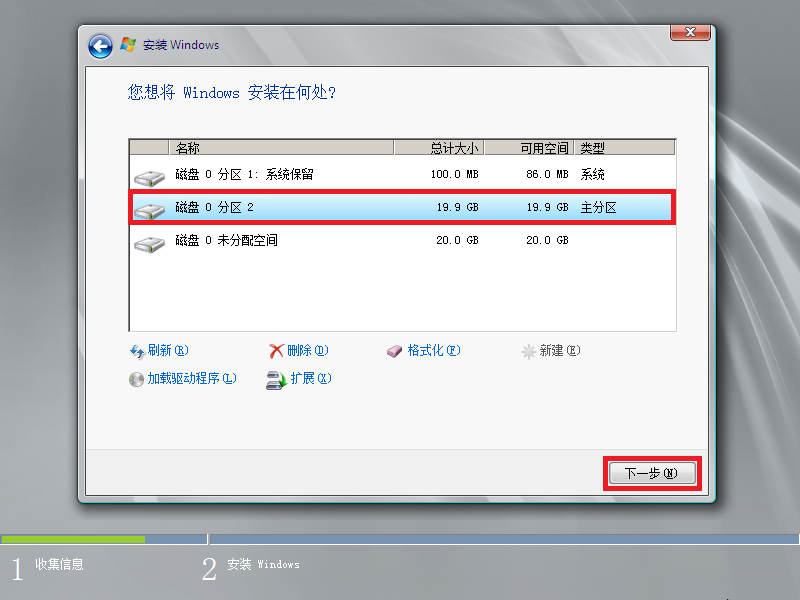Click drive icon for 磁盘 0 未分配空间
Screen dimensions: 800x600
149,243
